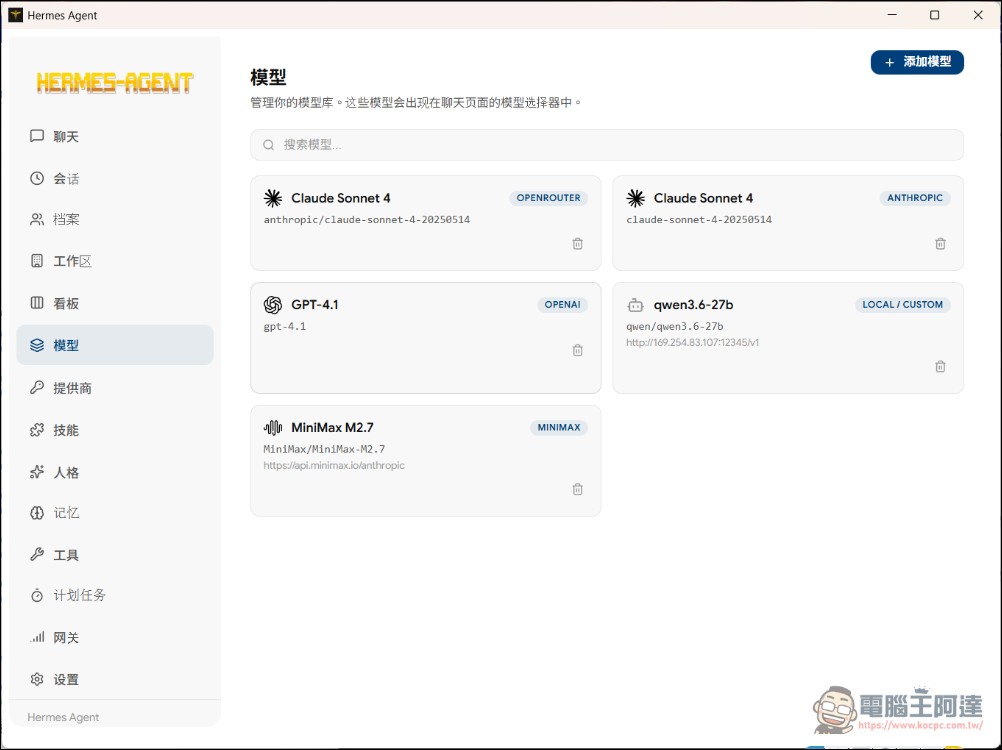Open 记忆 memory section
Screen dimensions: 1002x750
click(115, 513)
